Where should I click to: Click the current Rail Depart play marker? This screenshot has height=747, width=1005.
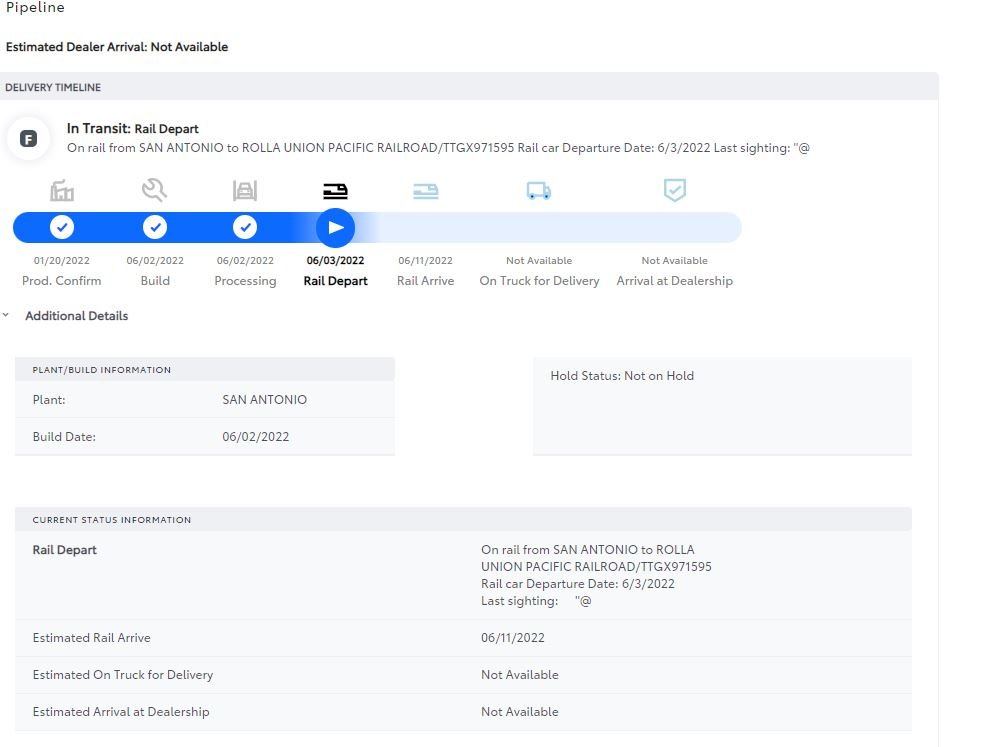(x=335, y=228)
